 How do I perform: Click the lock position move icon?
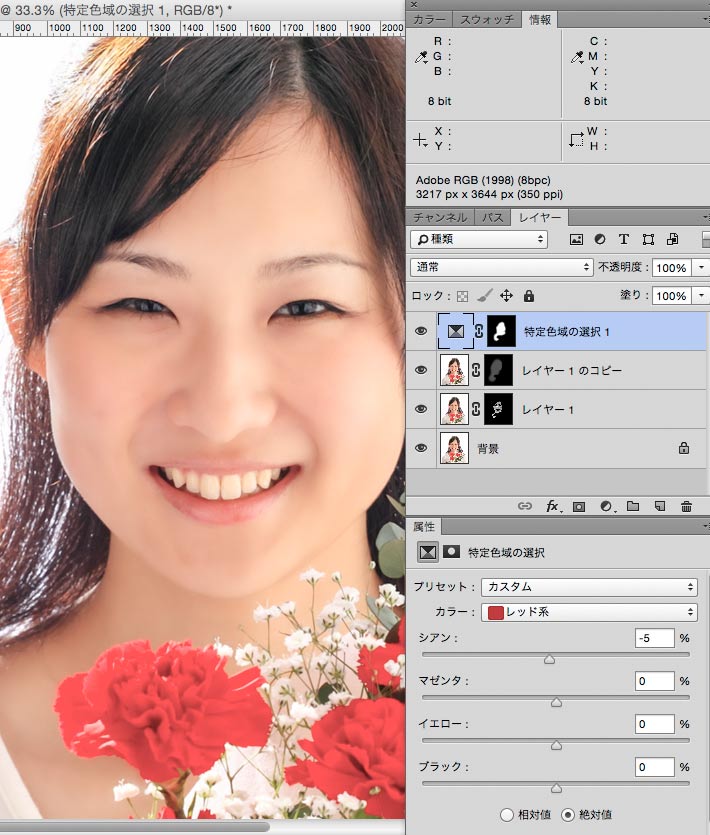tap(506, 296)
